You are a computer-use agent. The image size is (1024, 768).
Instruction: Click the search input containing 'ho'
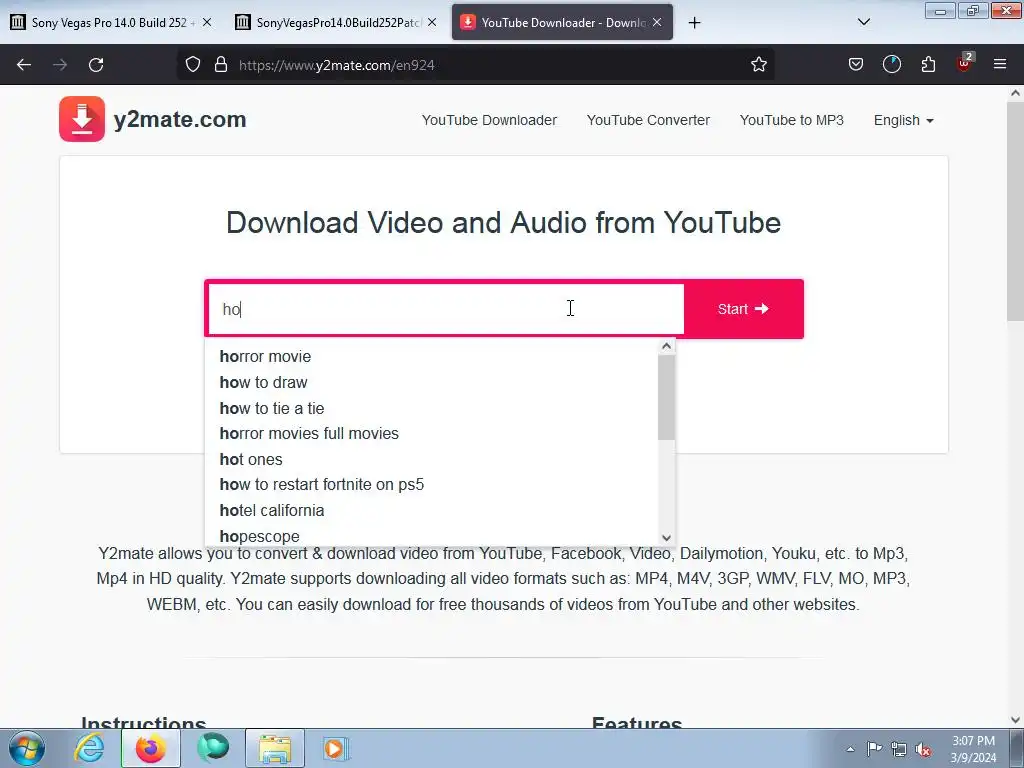[445, 309]
